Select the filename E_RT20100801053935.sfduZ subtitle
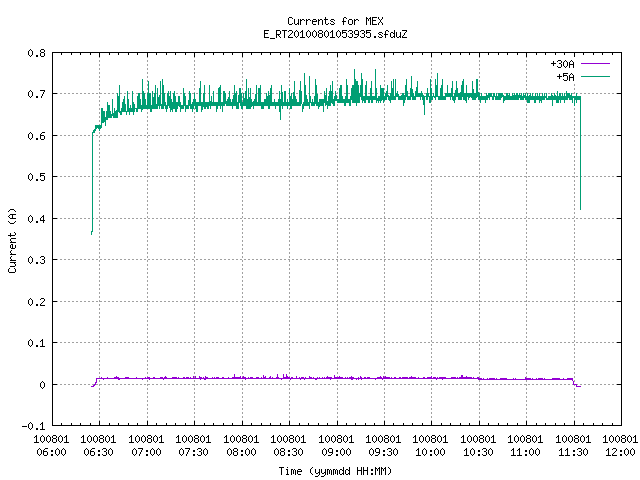This screenshot has height=480, width=640. (x=335, y=34)
